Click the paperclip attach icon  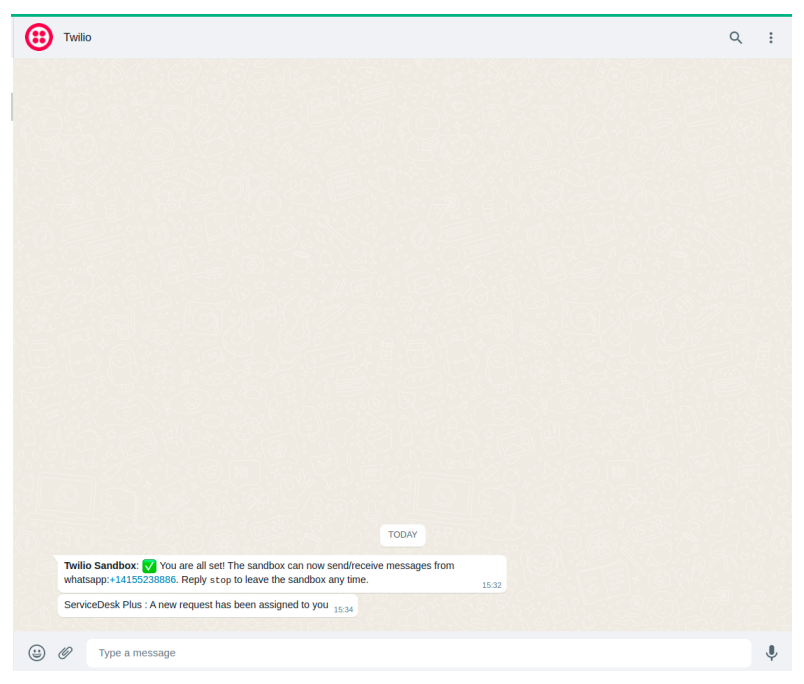click(65, 653)
